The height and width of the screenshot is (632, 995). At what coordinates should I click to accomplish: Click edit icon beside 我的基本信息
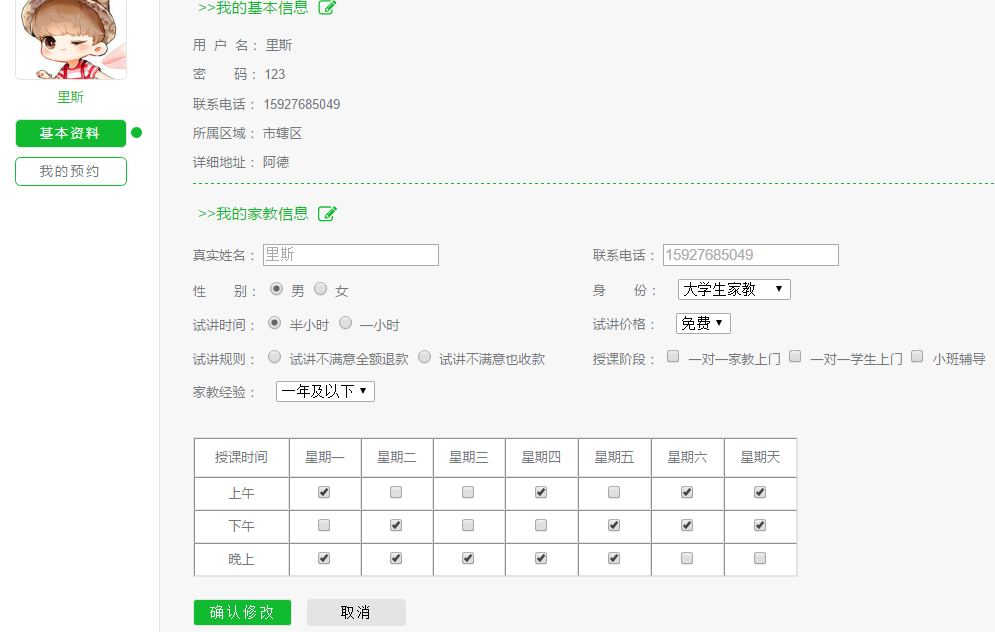(327, 8)
